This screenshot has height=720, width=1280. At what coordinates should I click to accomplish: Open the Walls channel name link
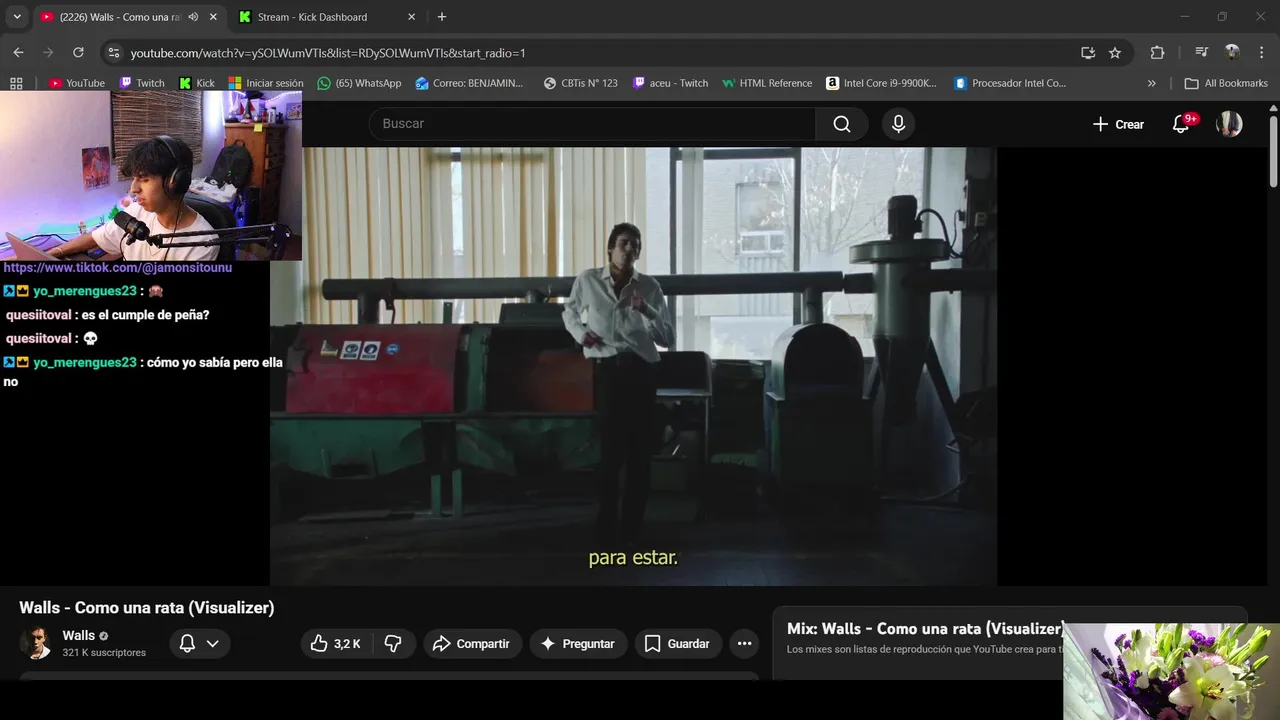(x=79, y=635)
